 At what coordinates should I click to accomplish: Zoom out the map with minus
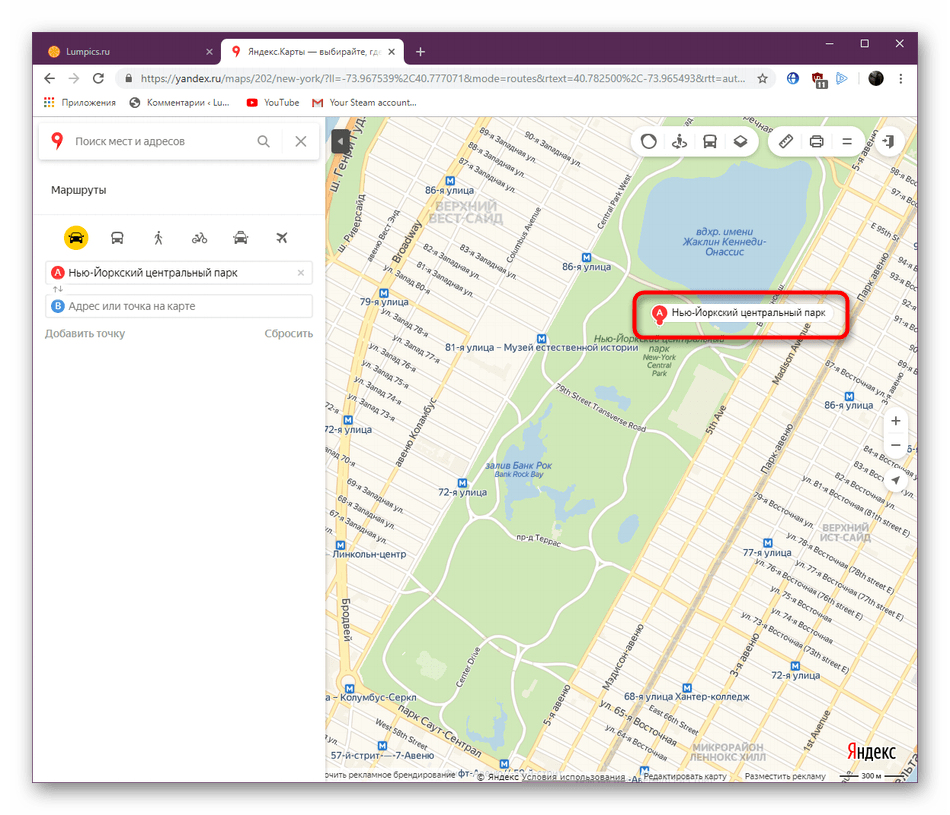pos(895,445)
